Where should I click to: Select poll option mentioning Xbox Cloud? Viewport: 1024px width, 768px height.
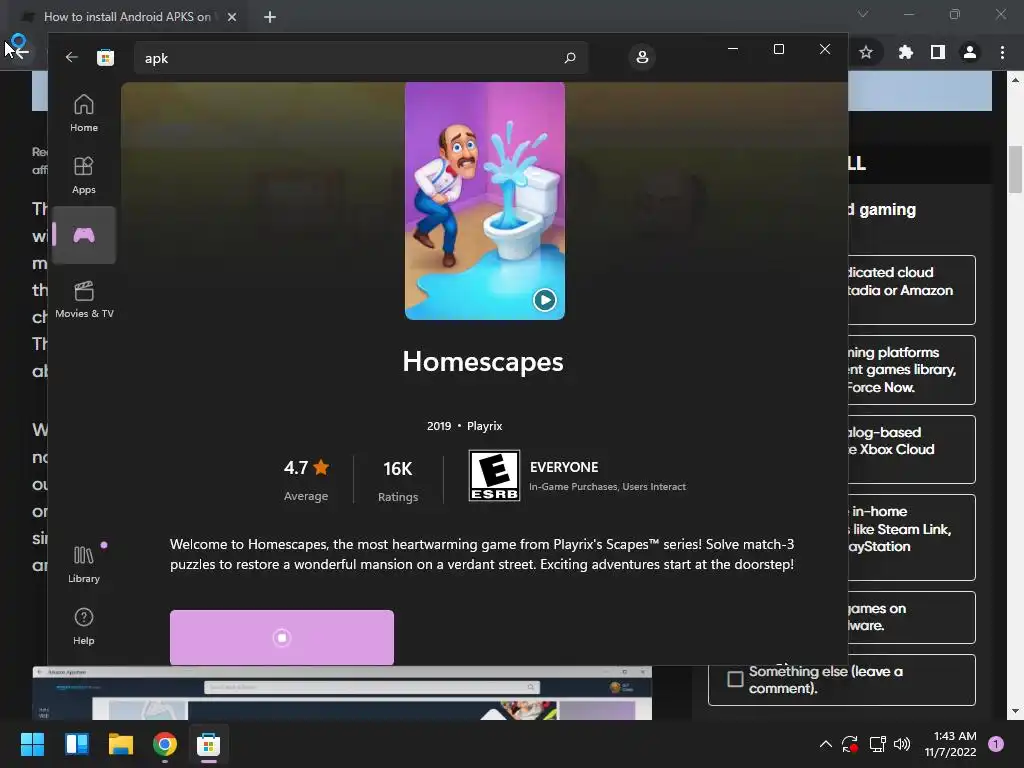pyautogui.click(x=912, y=449)
